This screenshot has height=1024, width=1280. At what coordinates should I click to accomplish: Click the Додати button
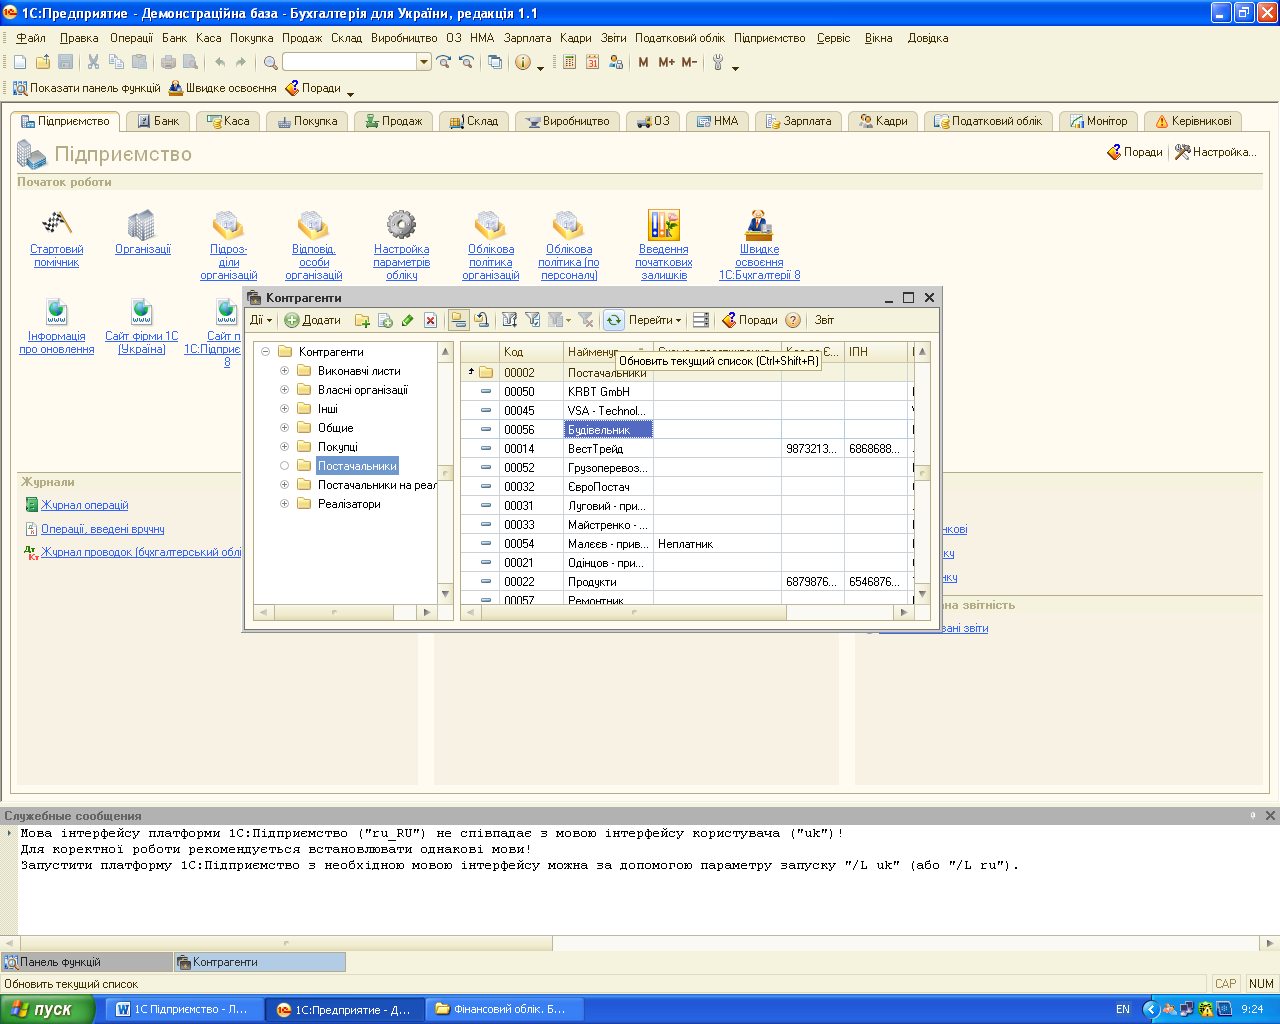(x=312, y=320)
